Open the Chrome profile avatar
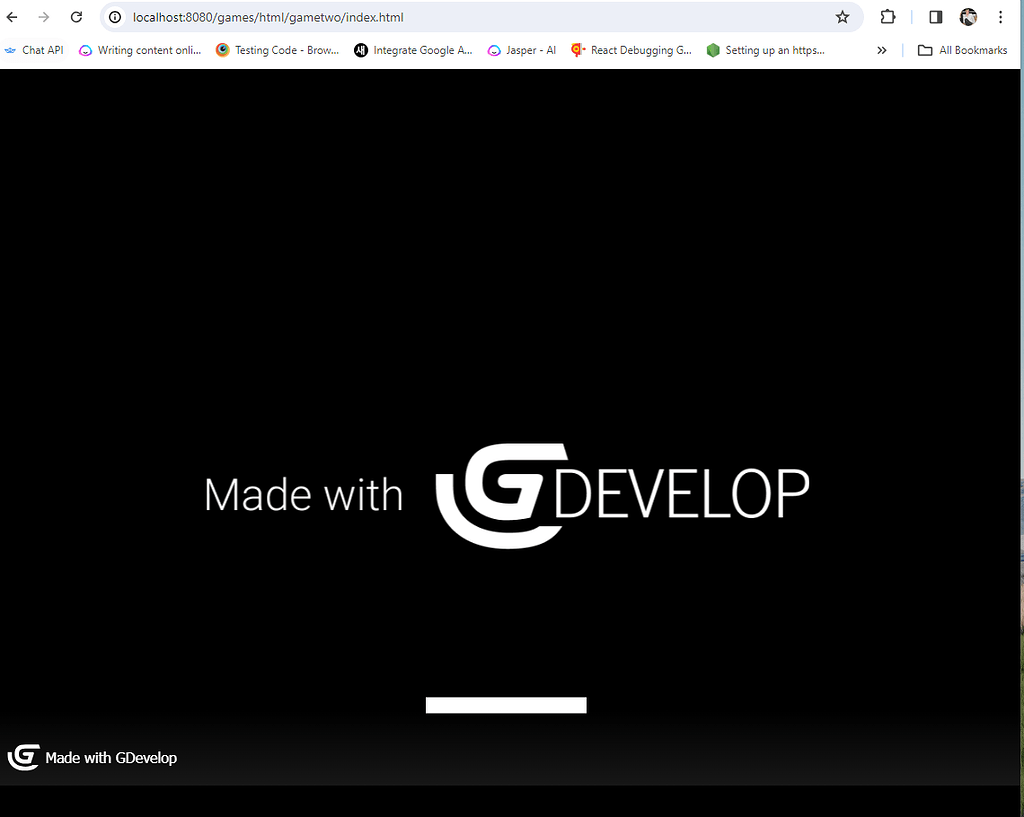The width and height of the screenshot is (1024, 817). coord(968,17)
